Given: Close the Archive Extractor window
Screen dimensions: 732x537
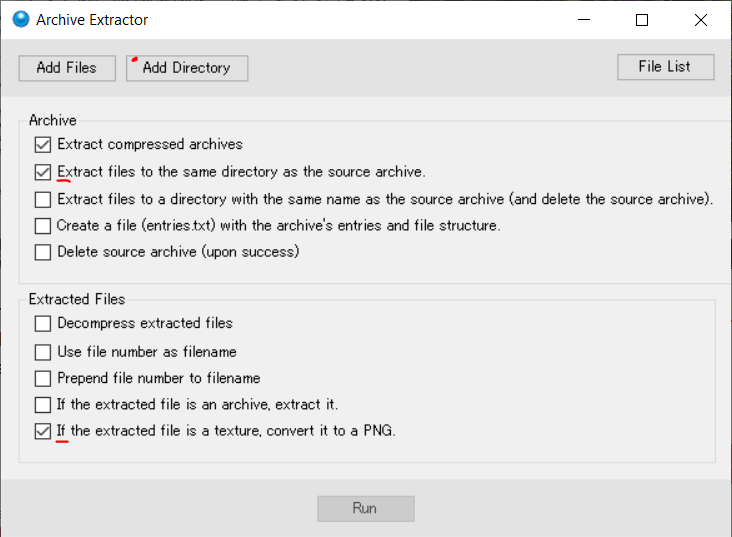Looking at the screenshot, I should click(x=701, y=20).
